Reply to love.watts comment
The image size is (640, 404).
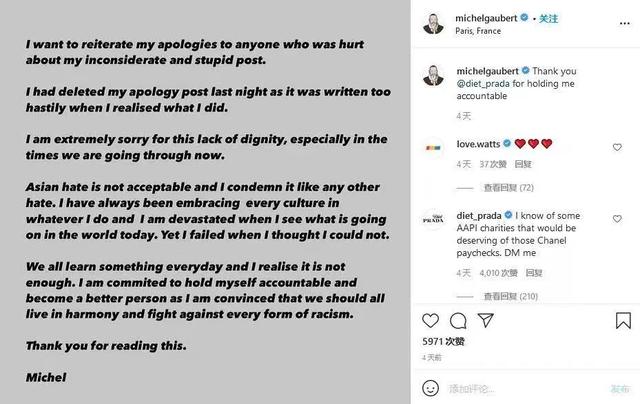click(x=523, y=164)
